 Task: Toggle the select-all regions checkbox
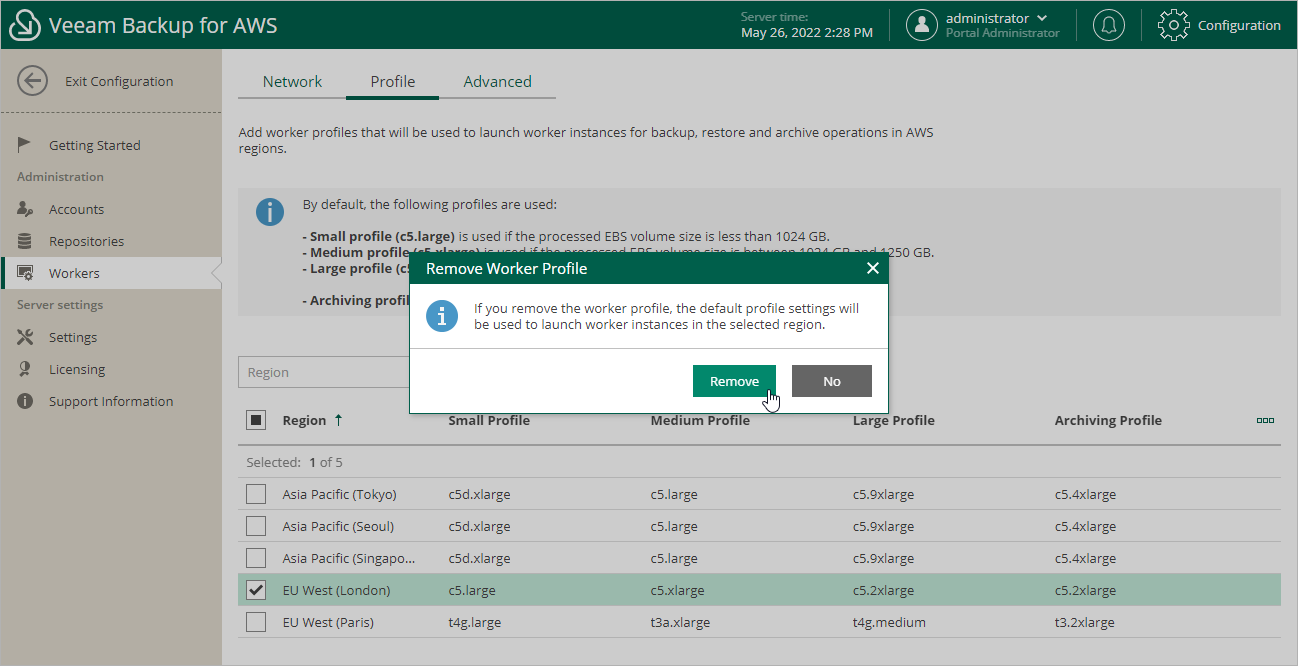tap(256, 420)
